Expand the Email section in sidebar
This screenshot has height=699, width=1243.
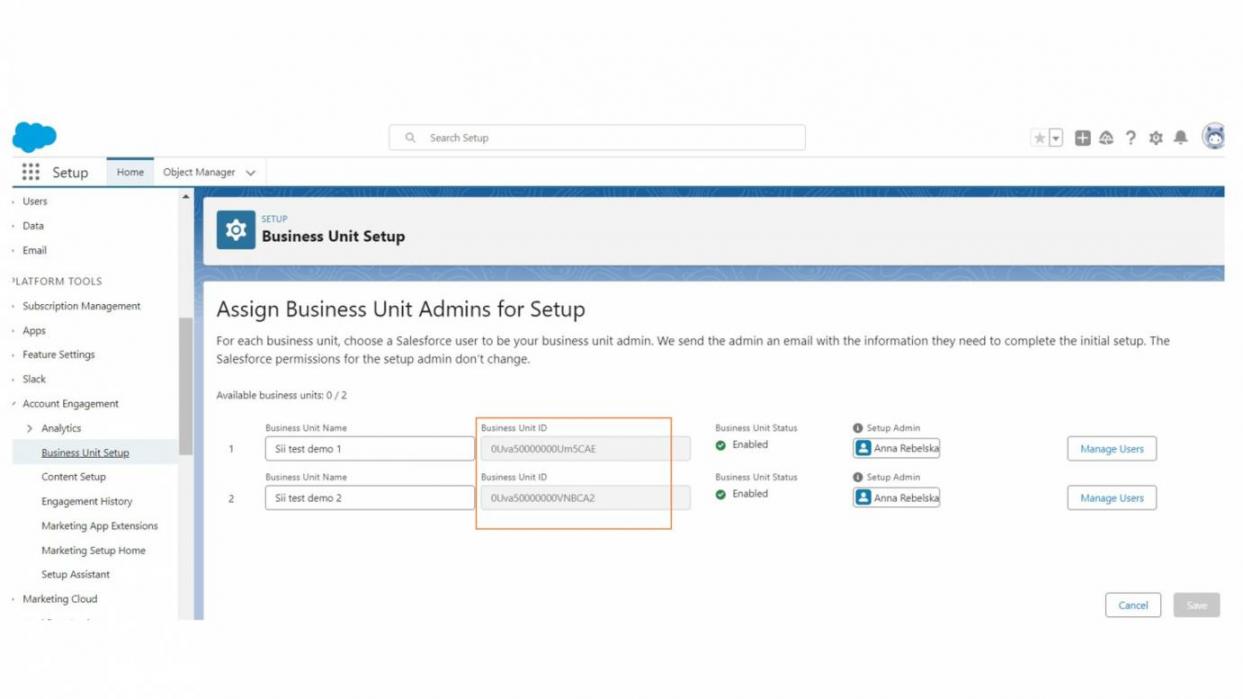pos(14,250)
